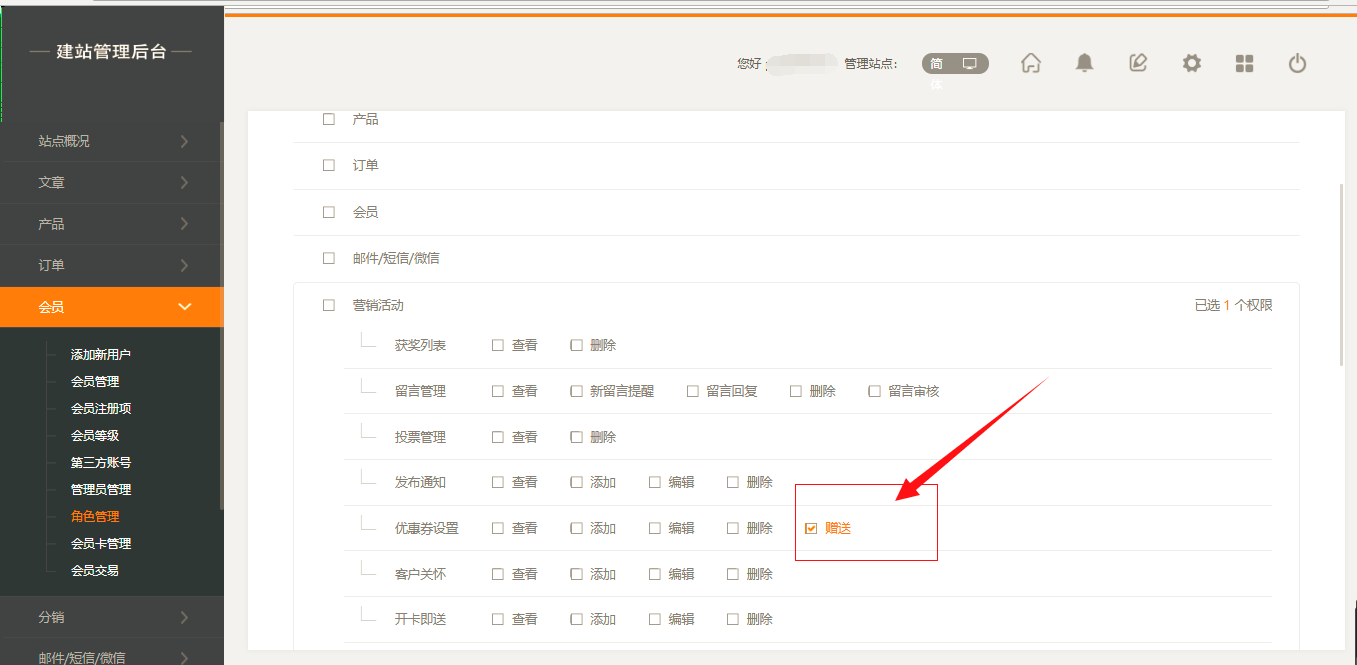Collapse the 会员 sidebar section
The width and height of the screenshot is (1357, 665).
(112, 307)
